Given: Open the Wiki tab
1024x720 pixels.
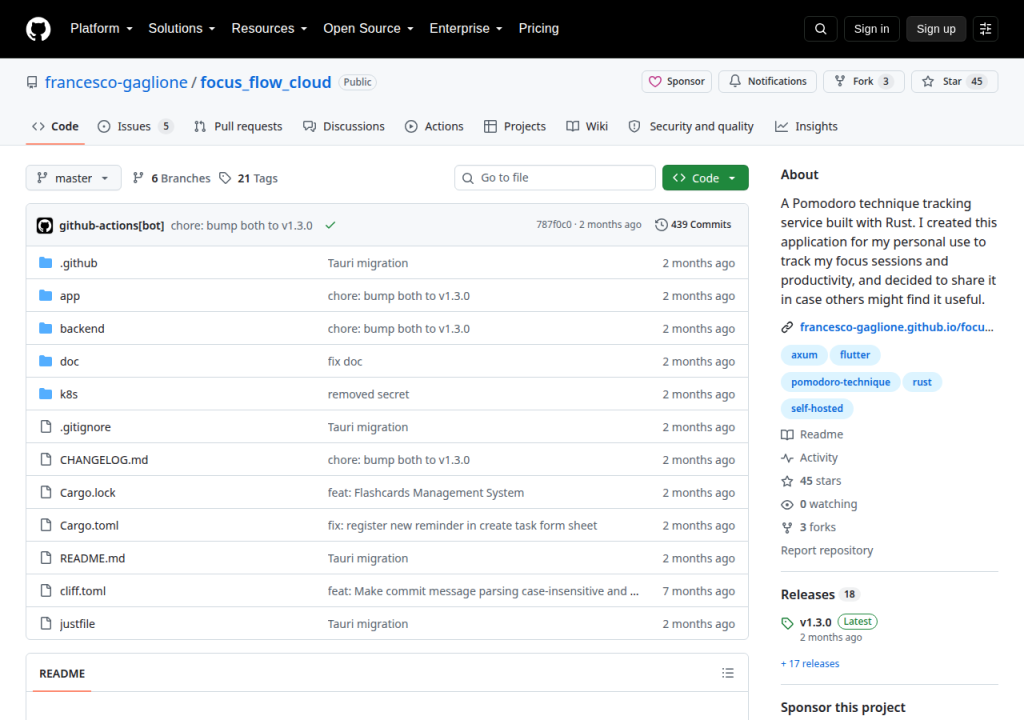Looking at the screenshot, I should (x=587, y=126).
